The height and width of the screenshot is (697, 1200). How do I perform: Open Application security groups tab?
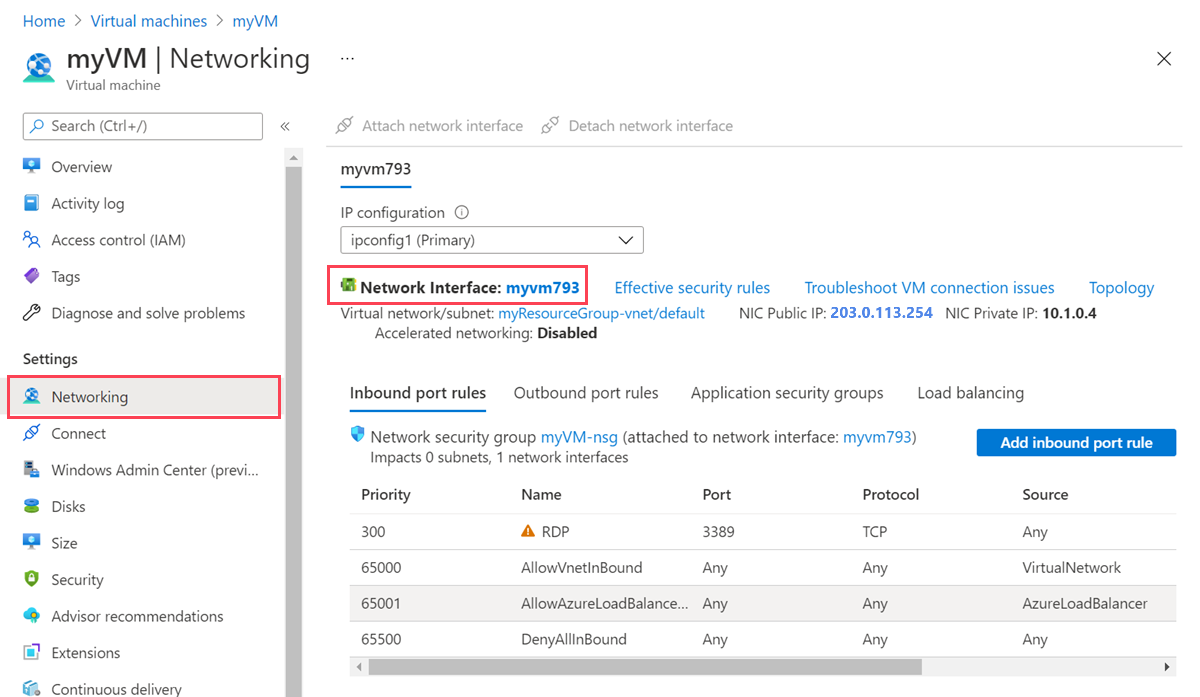(x=787, y=393)
